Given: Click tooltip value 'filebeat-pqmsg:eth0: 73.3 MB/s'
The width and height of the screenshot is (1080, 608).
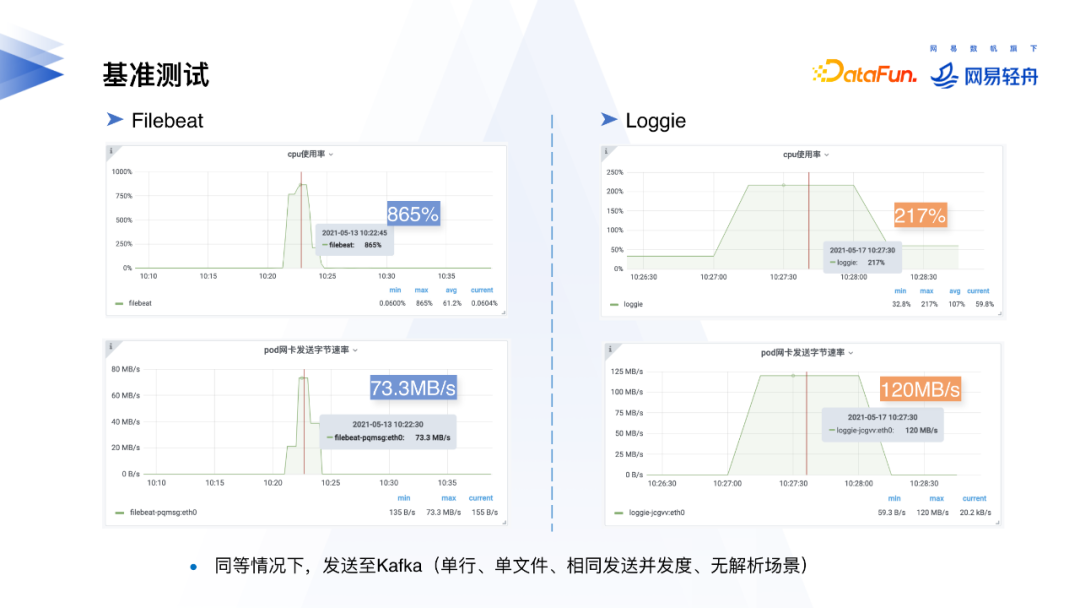Looking at the screenshot, I should pyautogui.click(x=389, y=437).
